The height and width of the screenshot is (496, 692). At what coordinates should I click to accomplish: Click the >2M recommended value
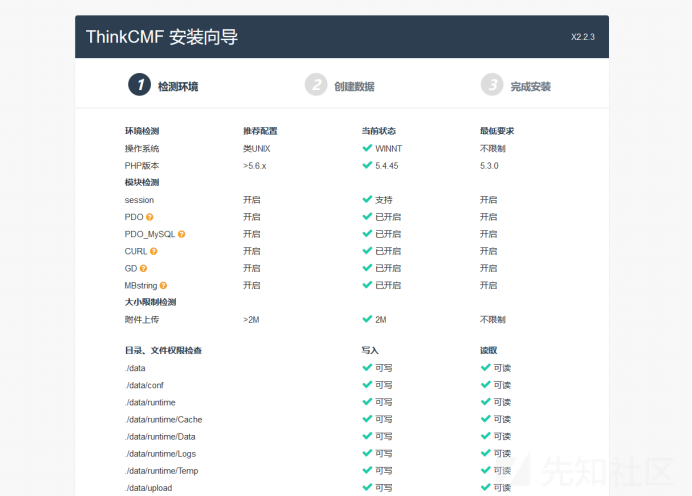tap(251, 320)
